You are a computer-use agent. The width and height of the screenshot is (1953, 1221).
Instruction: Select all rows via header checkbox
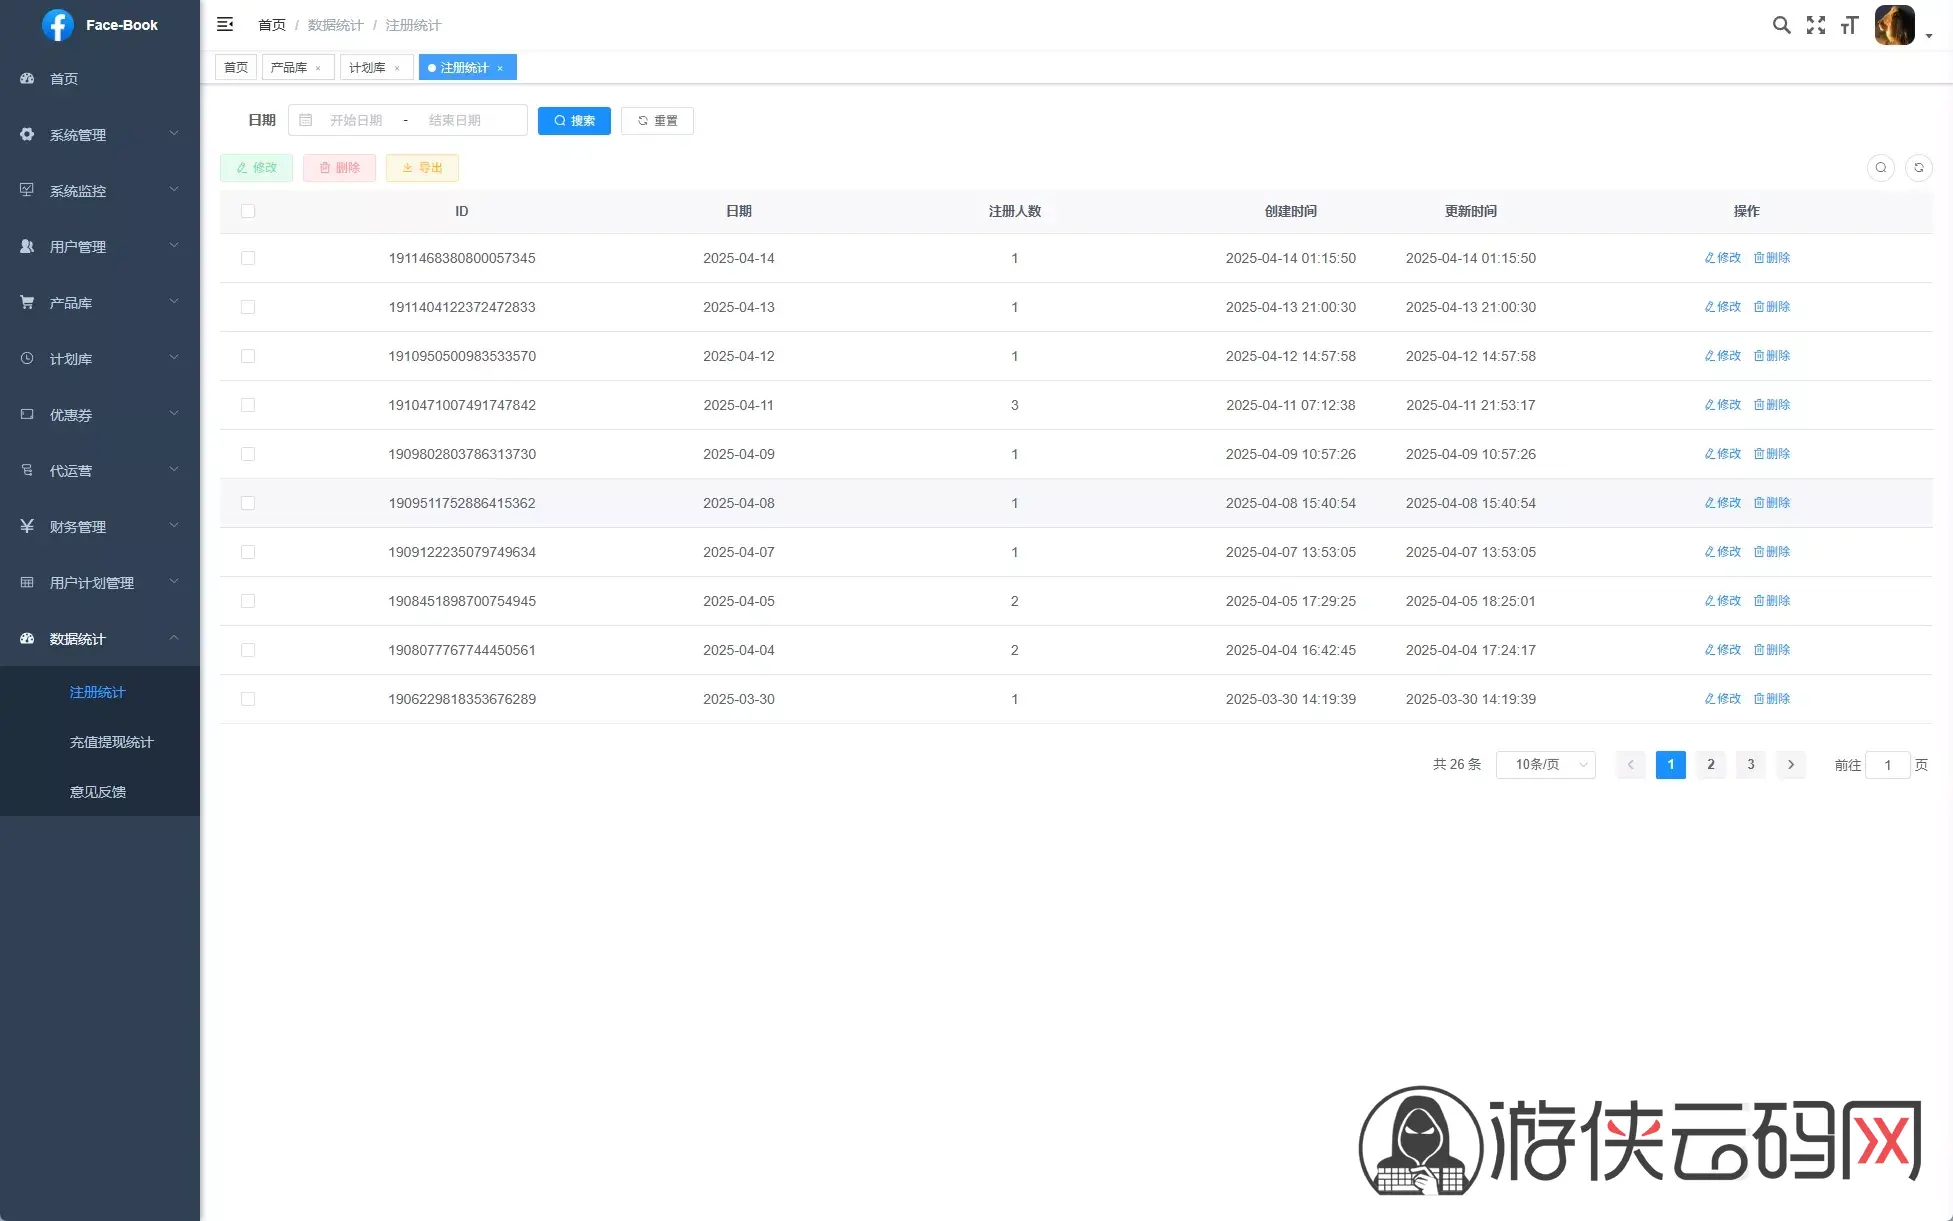point(248,211)
